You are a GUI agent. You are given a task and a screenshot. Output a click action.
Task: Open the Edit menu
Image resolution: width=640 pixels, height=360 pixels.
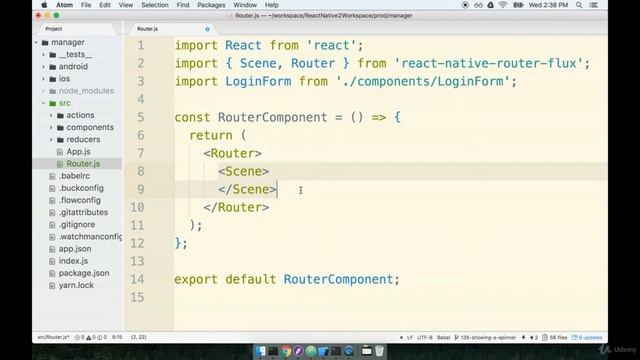point(105,5)
